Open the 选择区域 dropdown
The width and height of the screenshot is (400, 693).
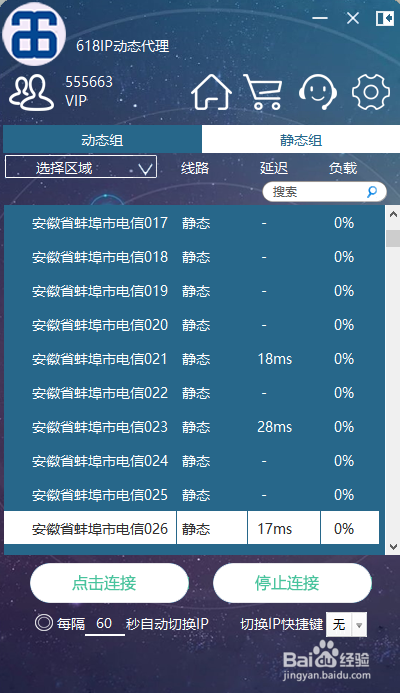(x=81, y=167)
